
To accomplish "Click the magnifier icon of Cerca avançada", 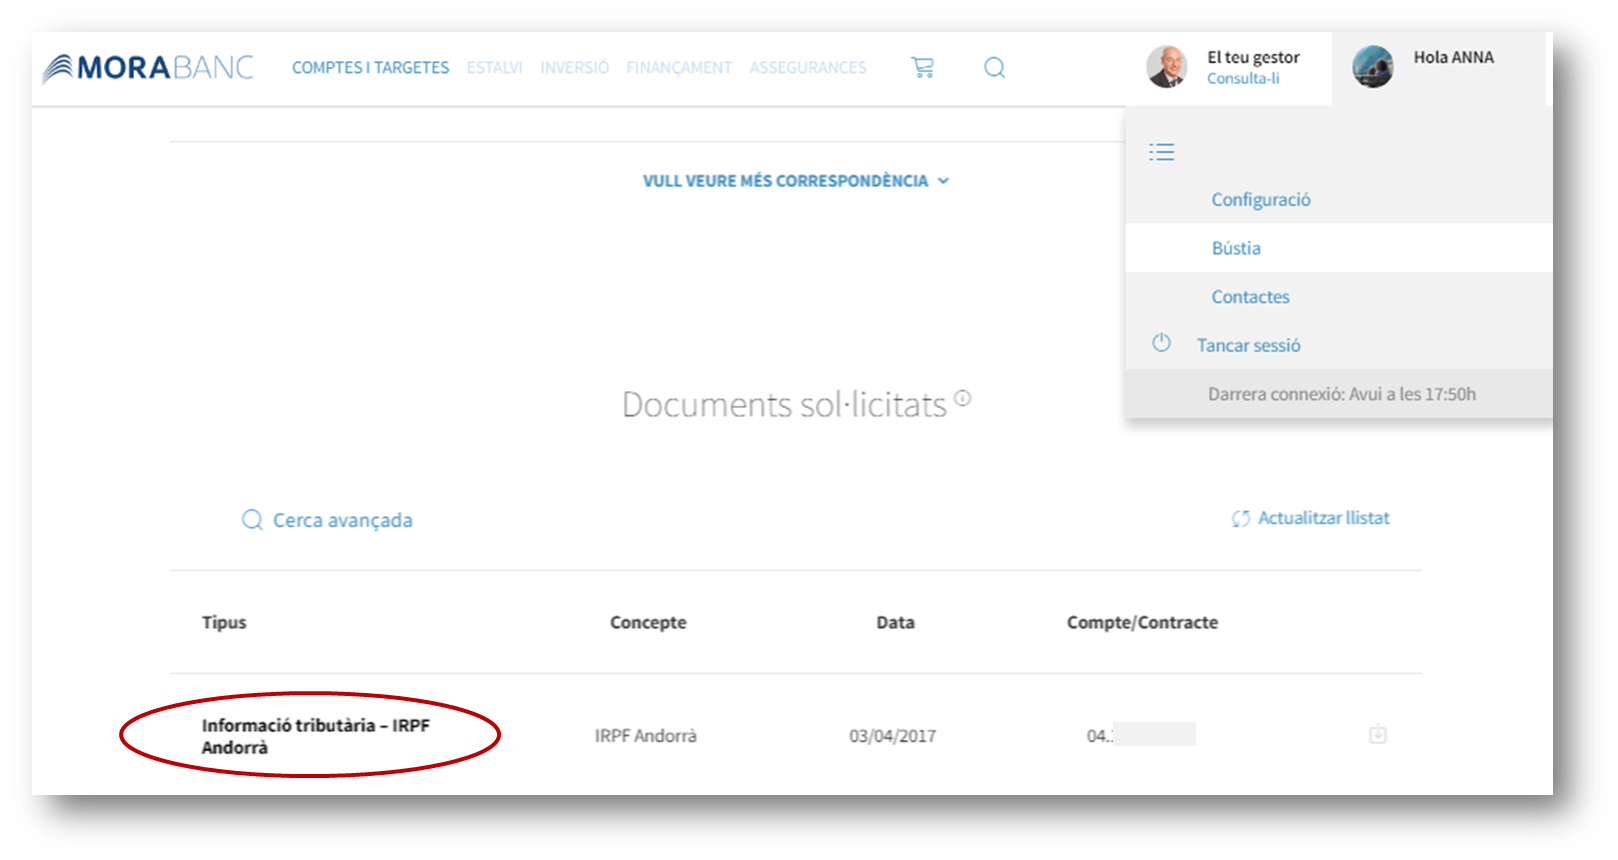I will click(x=252, y=520).
